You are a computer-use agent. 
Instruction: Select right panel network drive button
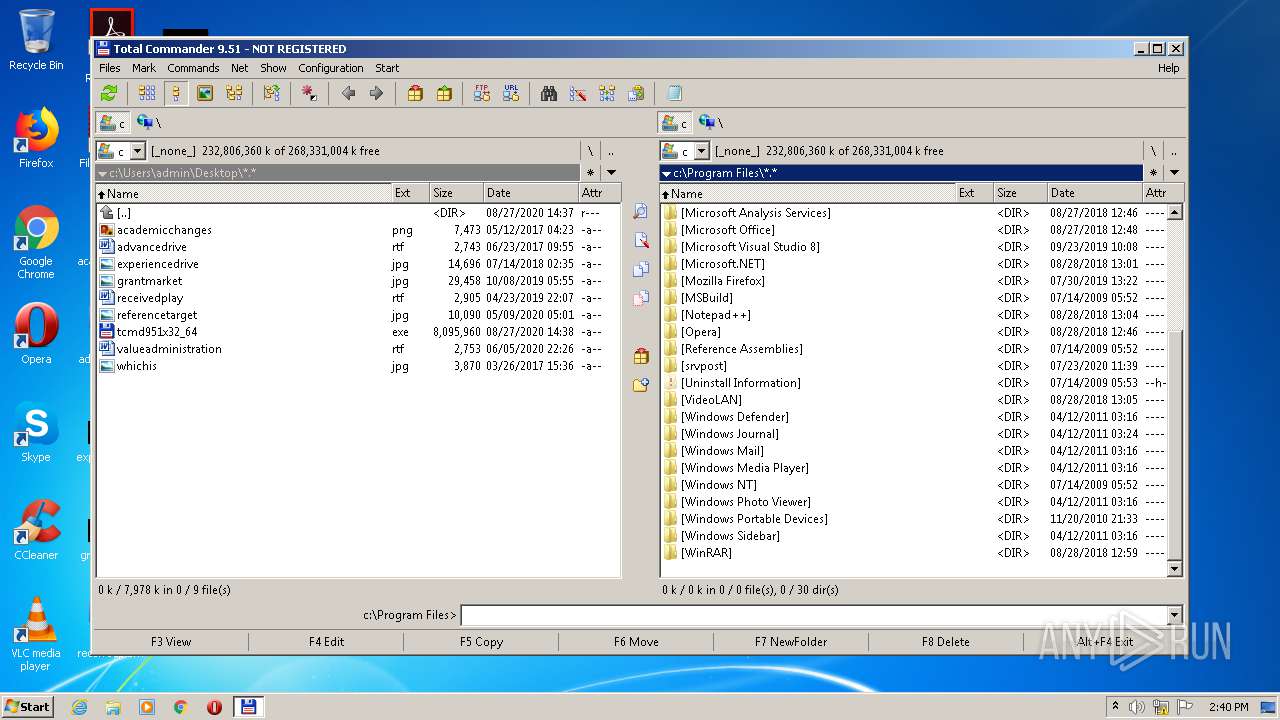coord(709,123)
